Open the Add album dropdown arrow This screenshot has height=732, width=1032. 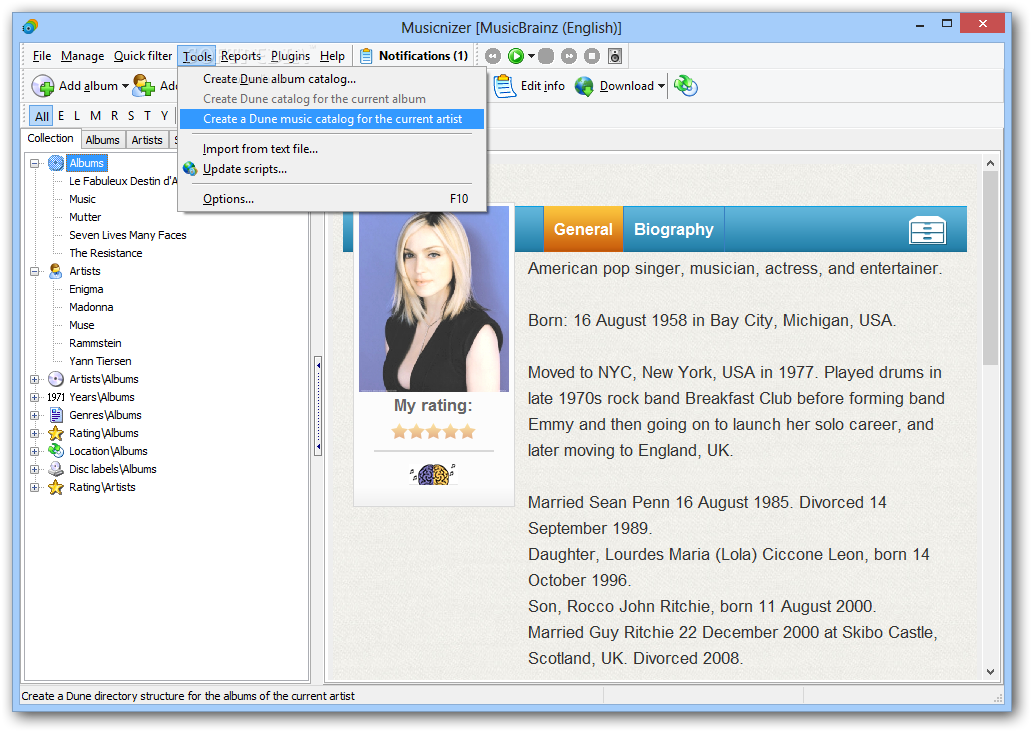[125, 86]
